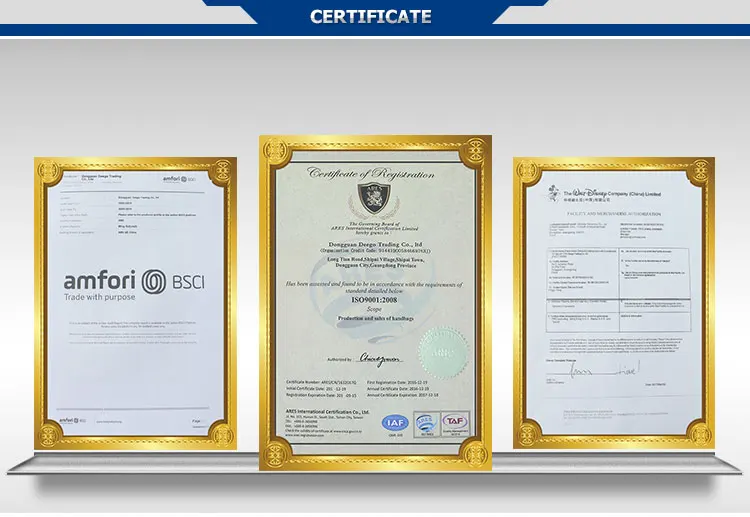Click the ARES globe logo between IAF and TAF

426,424
